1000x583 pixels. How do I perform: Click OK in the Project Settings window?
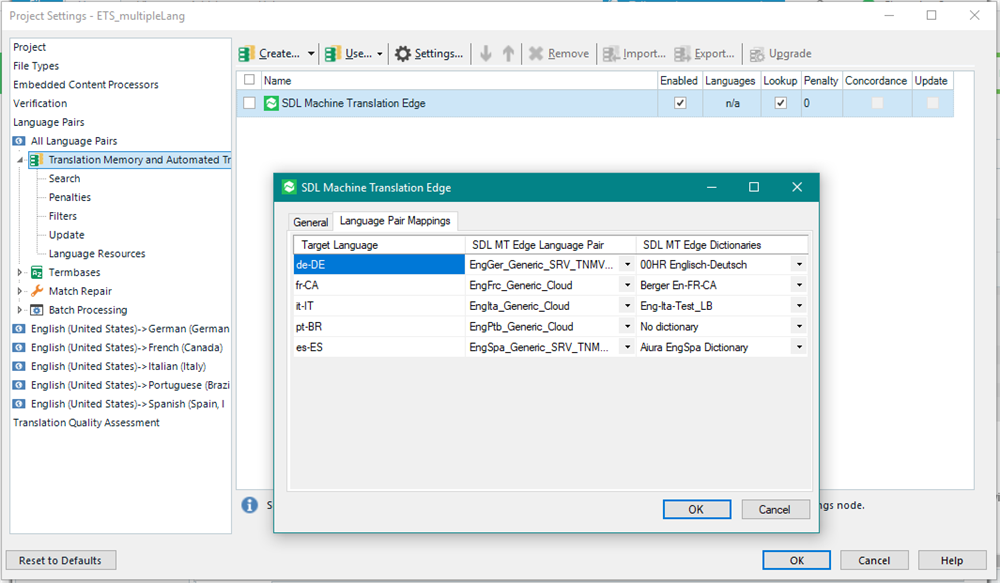(797, 561)
